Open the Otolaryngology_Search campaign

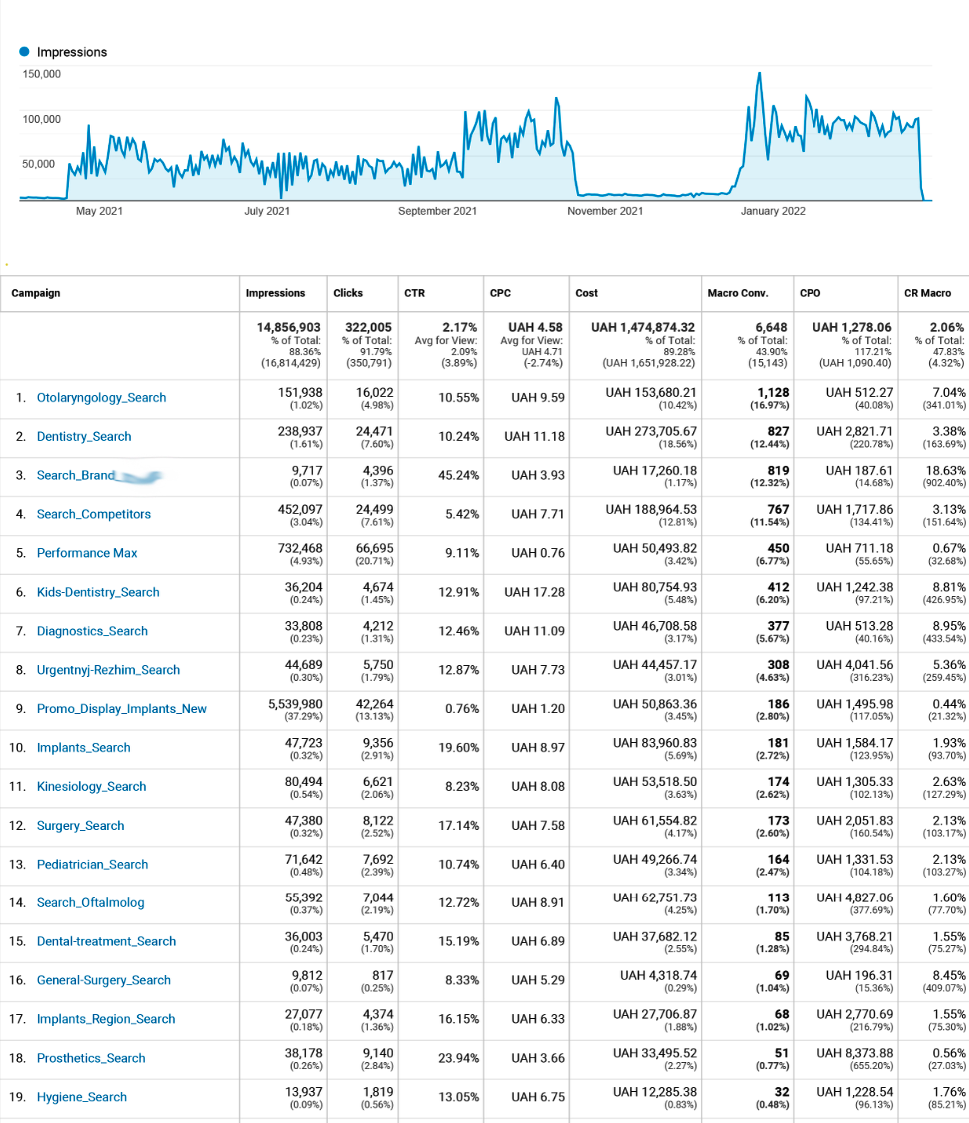[101, 398]
